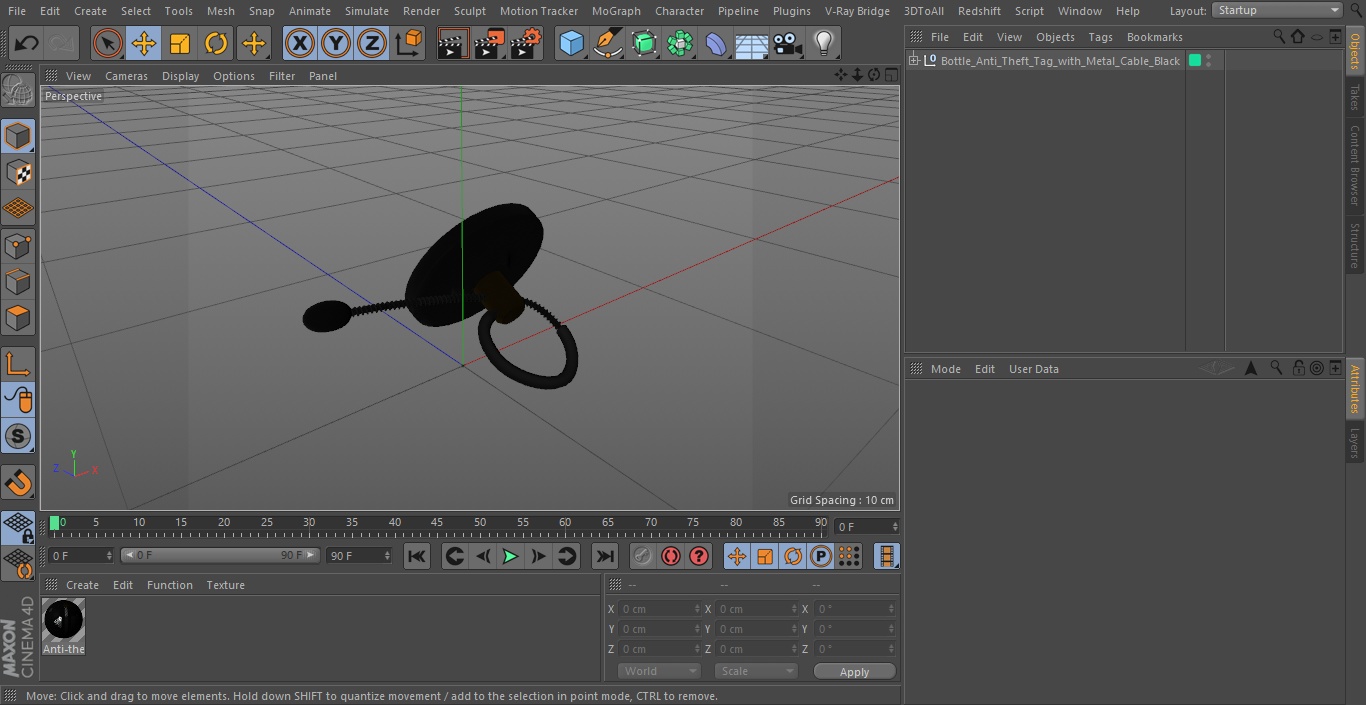The image size is (1366, 705).
Task: Open material manager Texture menu
Action: [225, 585]
